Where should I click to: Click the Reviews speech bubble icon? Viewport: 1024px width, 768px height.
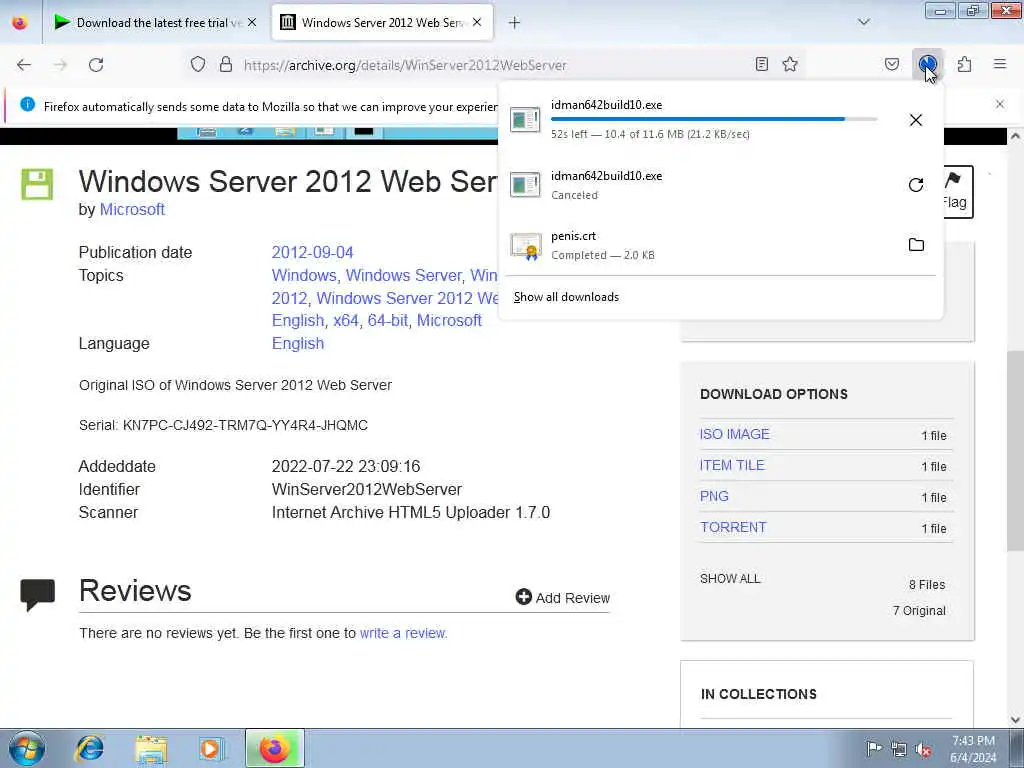point(37,594)
